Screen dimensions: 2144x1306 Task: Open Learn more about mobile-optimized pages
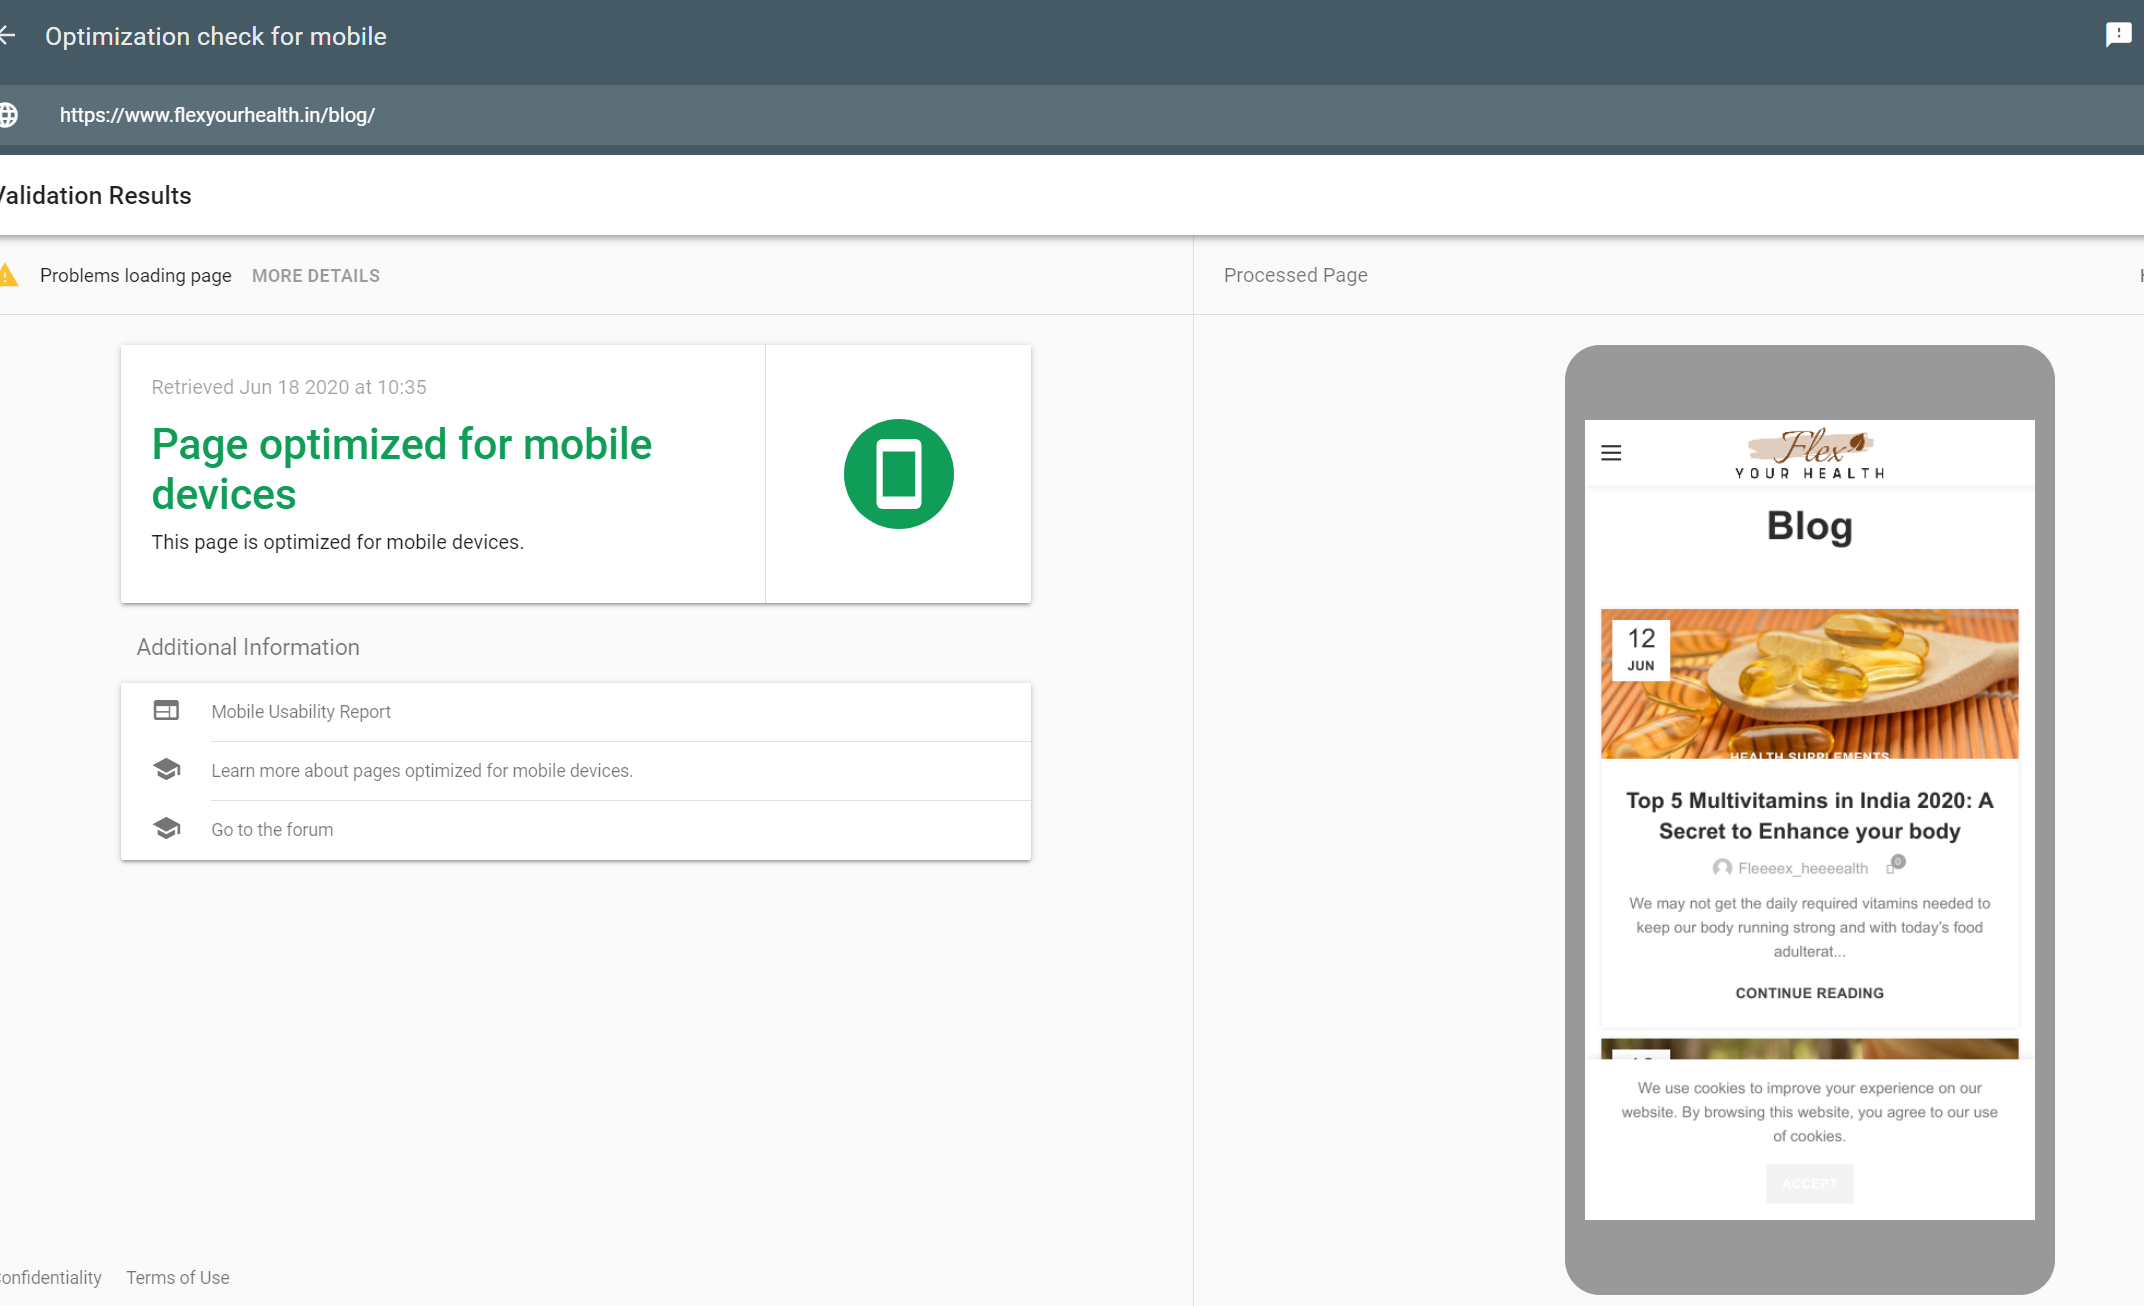[x=422, y=771]
